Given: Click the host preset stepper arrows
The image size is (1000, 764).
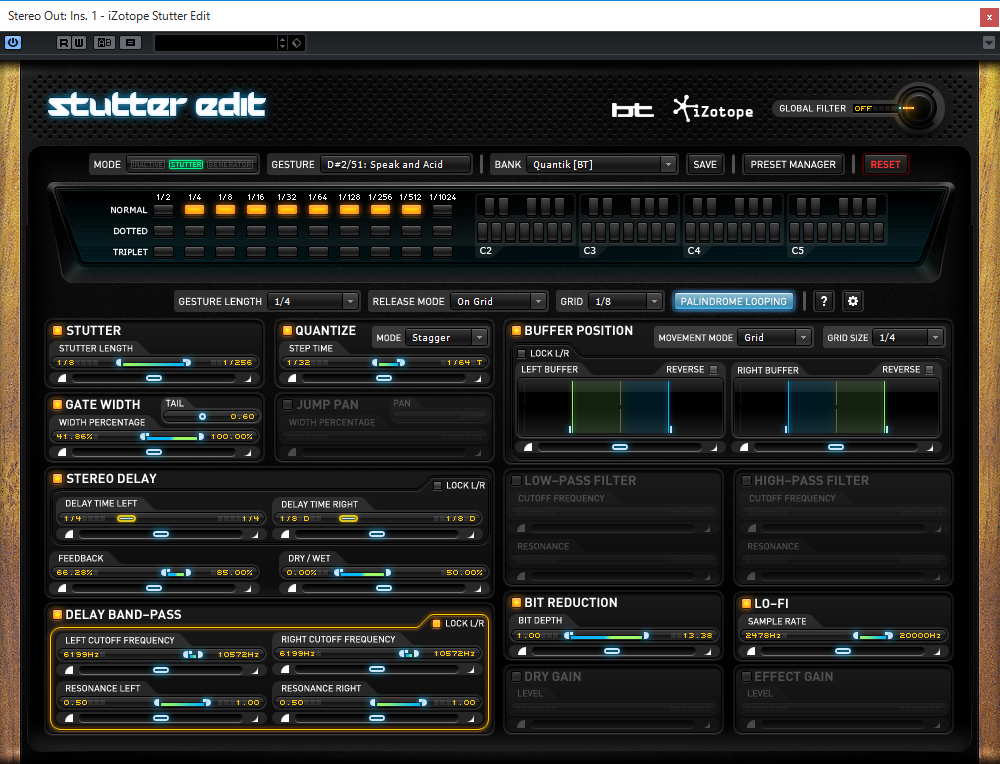Looking at the screenshot, I should click(x=283, y=43).
